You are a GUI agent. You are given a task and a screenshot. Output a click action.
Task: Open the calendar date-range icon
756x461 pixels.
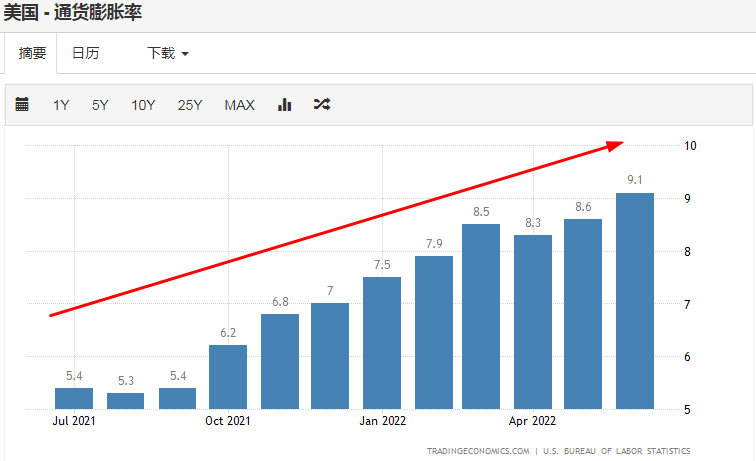pyautogui.click(x=22, y=104)
